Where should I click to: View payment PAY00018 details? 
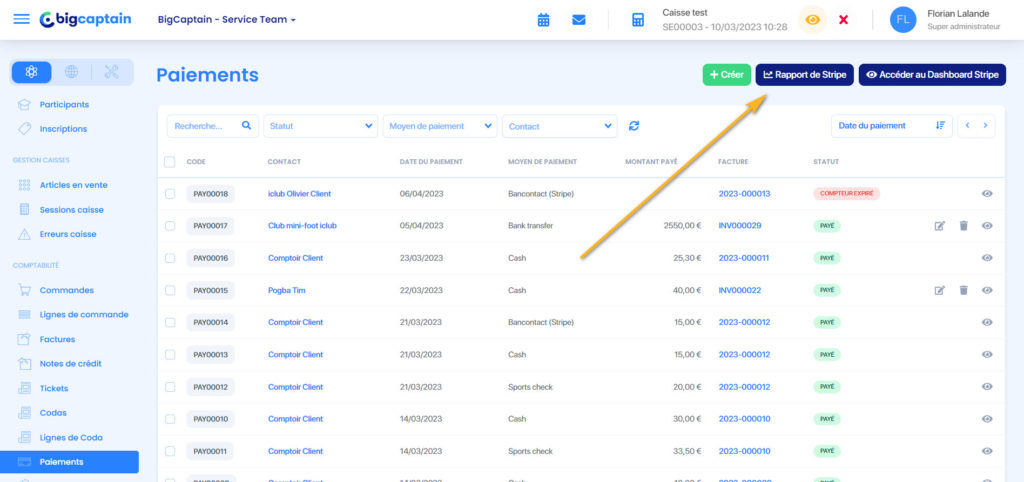tap(987, 193)
